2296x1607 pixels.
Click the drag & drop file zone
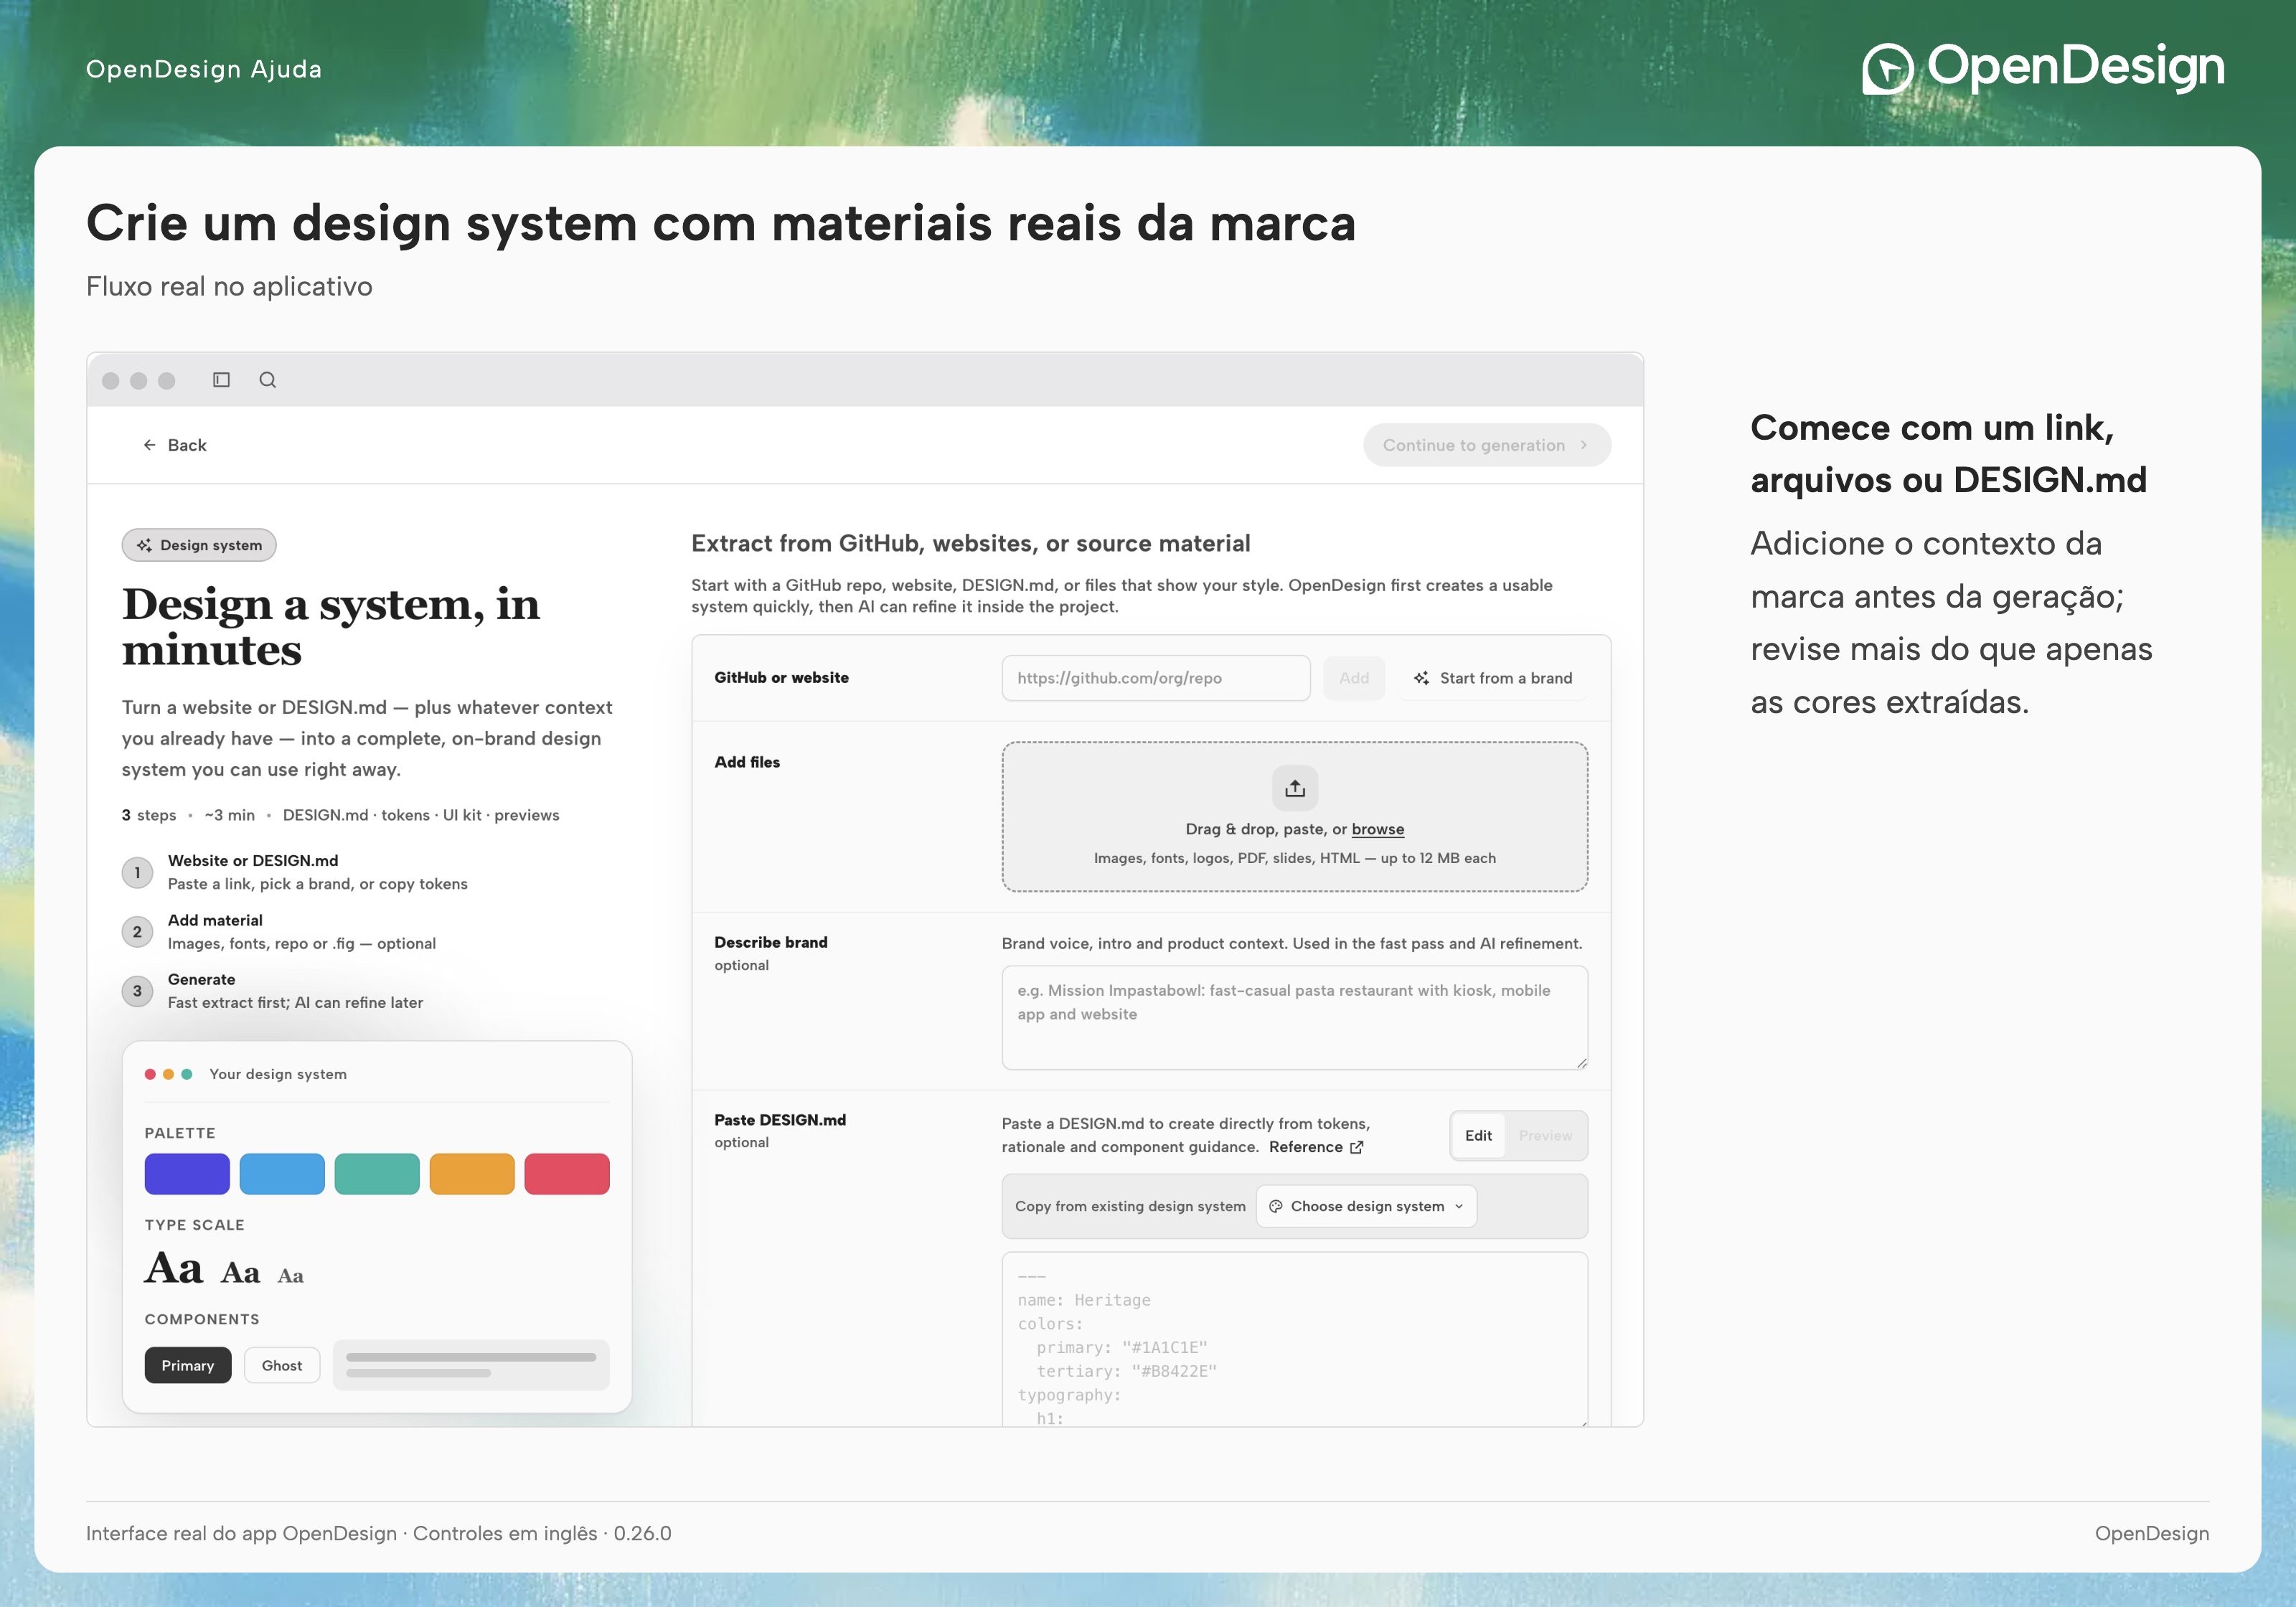click(1294, 816)
